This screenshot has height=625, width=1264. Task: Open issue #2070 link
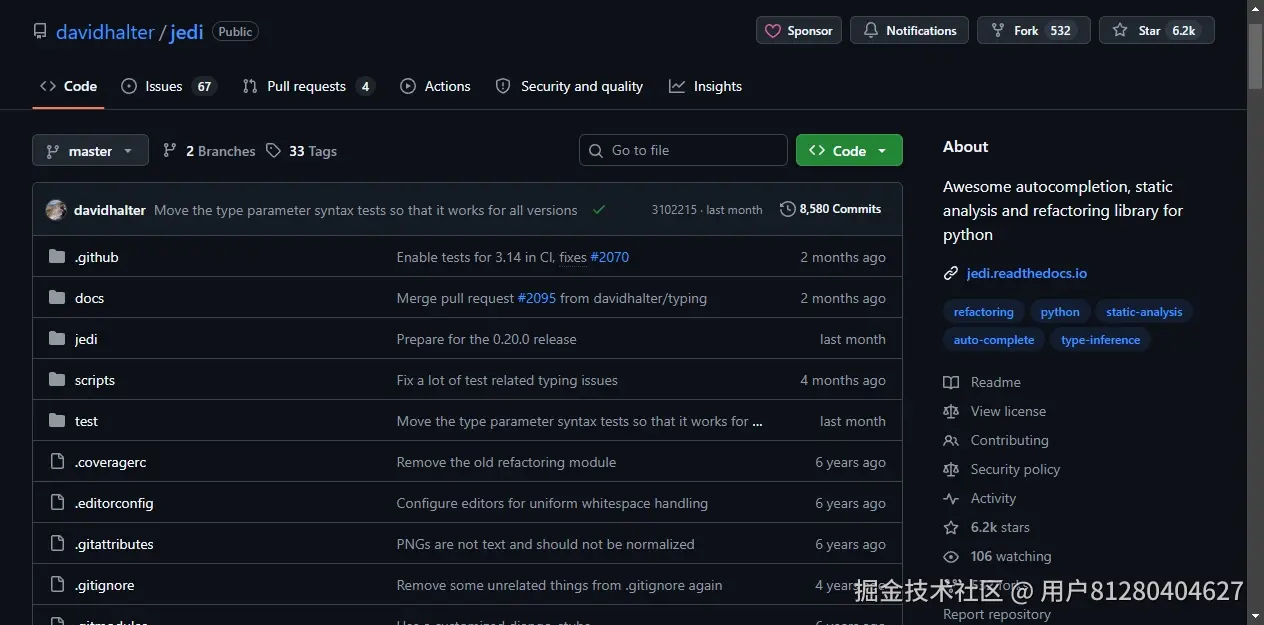pyautogui.click(x=609, y=257)
